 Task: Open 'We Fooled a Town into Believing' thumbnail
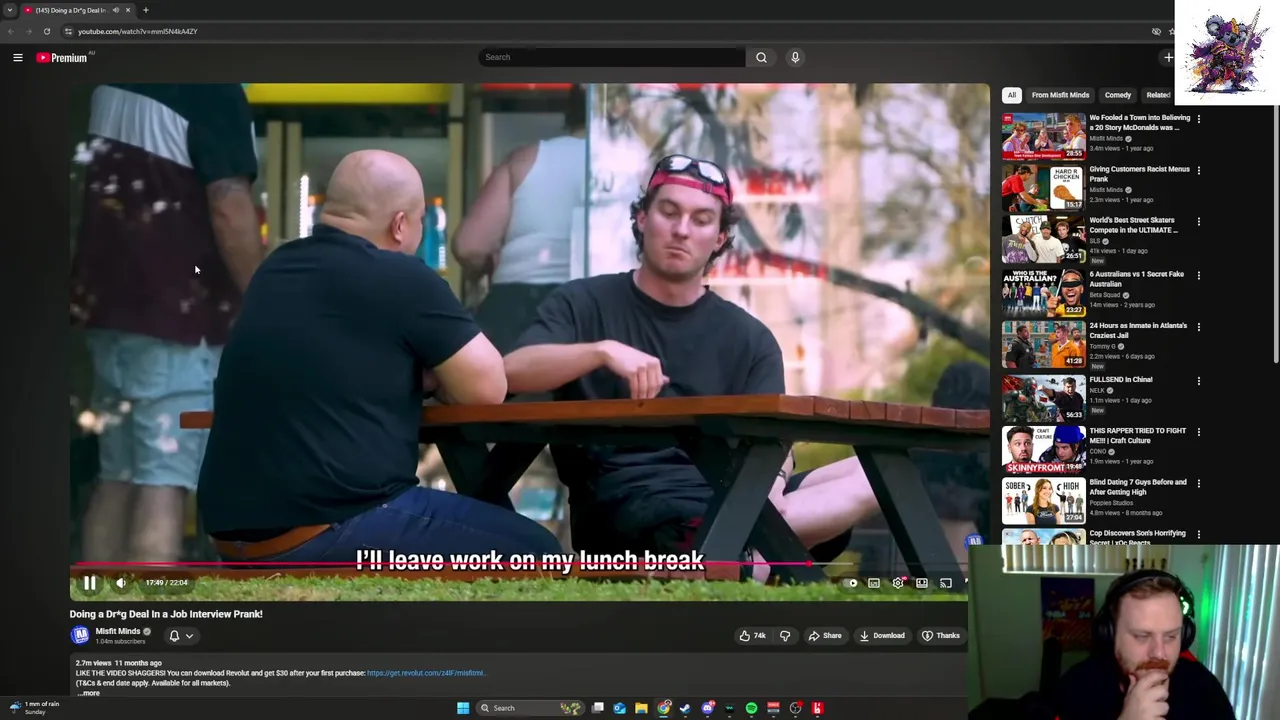click(x=1043, y=136)
